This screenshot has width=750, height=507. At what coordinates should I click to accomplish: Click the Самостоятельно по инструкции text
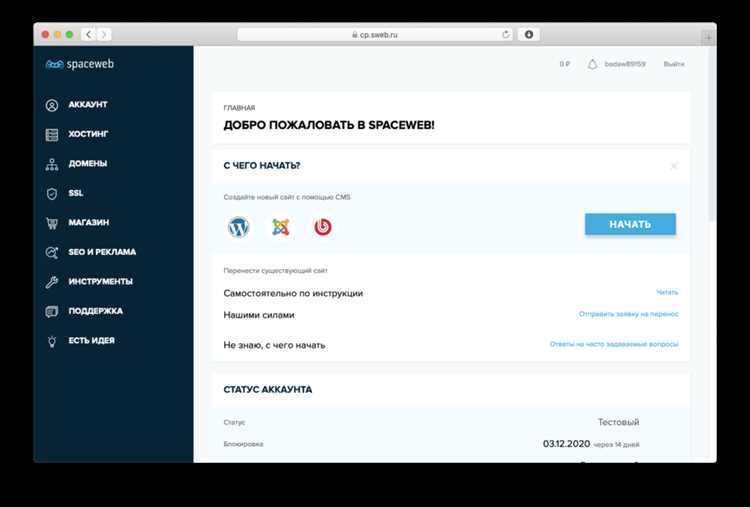293,293
